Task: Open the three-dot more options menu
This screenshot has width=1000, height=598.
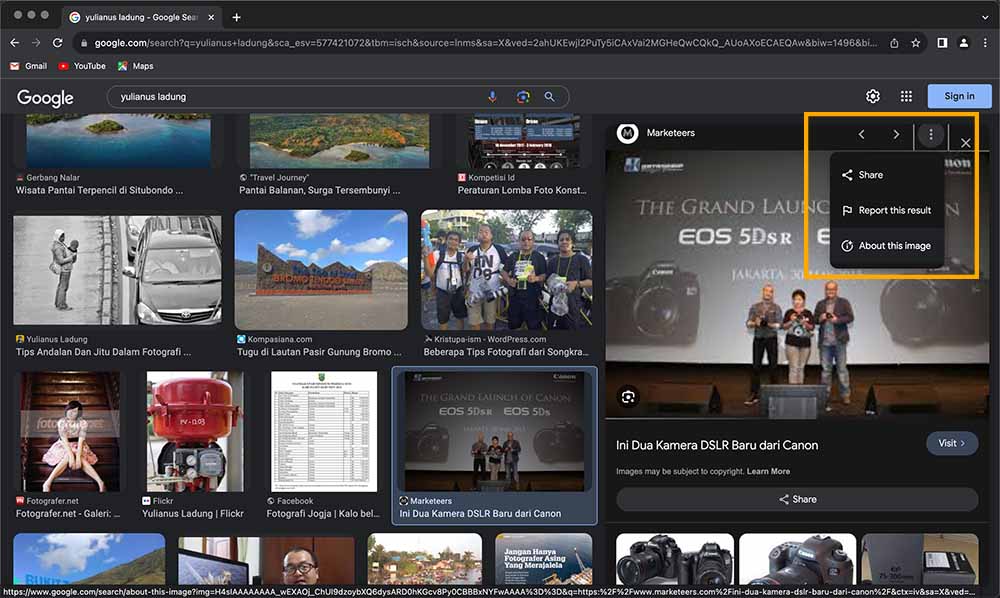Action: tap(931, 134)
